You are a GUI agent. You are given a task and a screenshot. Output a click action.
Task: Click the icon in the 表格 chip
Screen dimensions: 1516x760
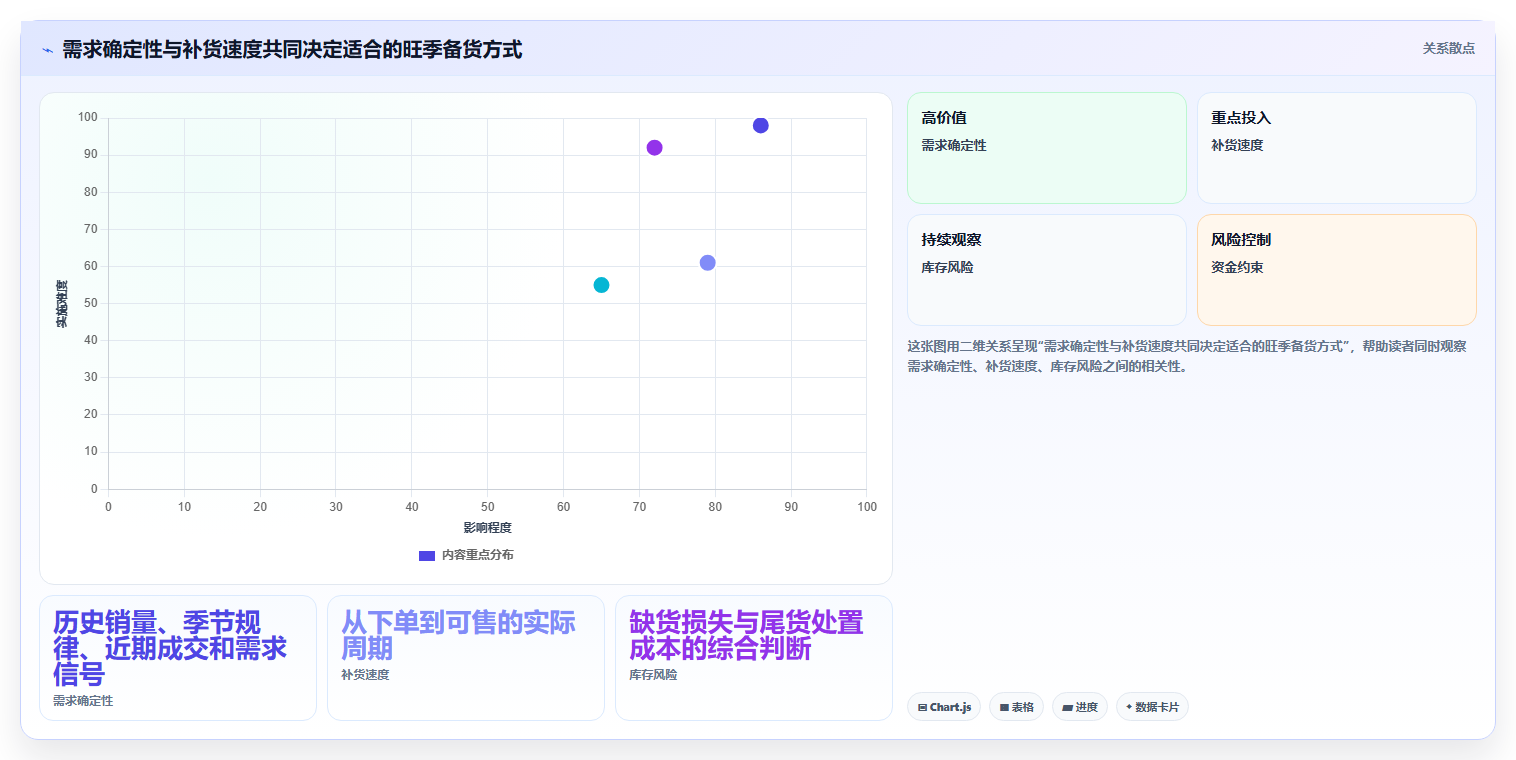coord(1004,707)
